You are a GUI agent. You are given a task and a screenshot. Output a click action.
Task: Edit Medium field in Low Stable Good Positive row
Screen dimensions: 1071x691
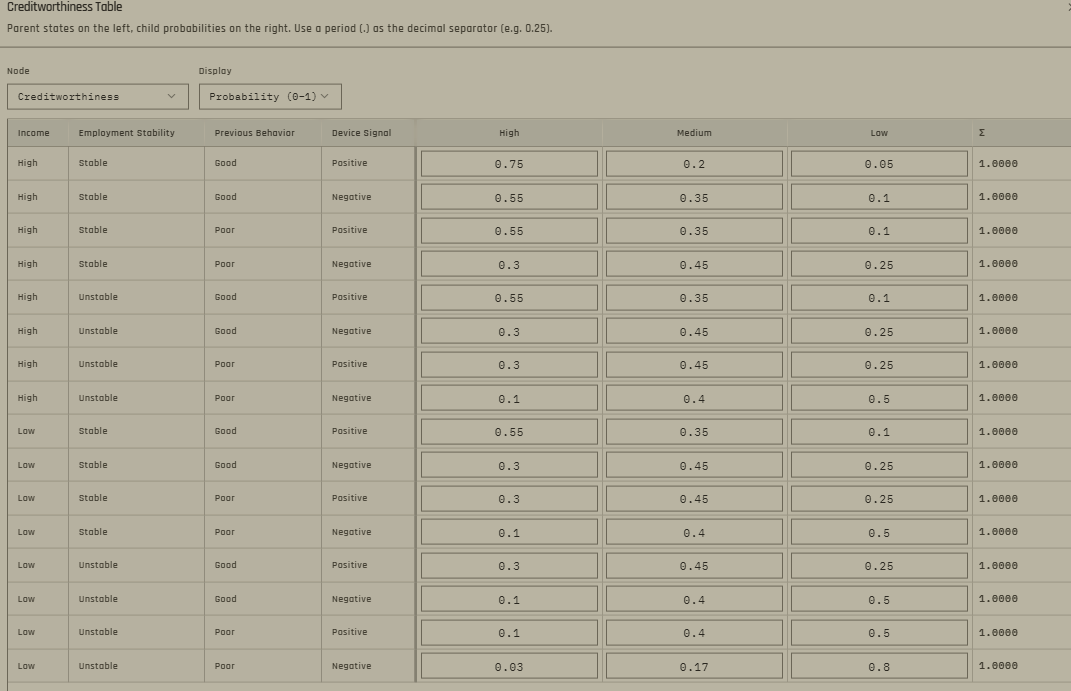pyautogui.click(x=694, y=432)
